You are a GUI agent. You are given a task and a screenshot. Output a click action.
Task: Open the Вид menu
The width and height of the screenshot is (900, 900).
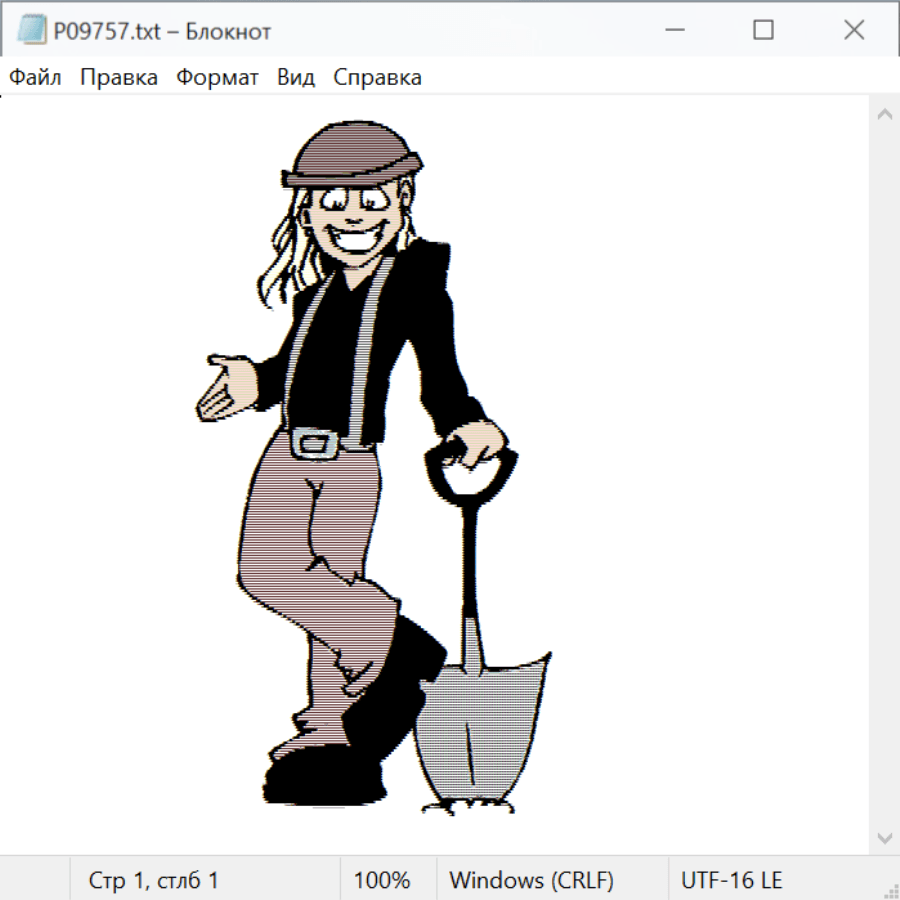coord(295,77)
